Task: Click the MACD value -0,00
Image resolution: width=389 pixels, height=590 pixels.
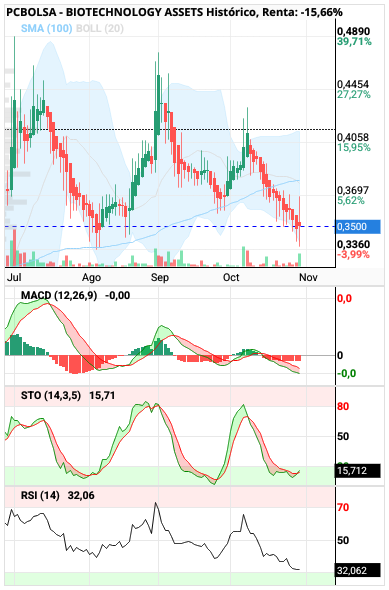Action: pos(117,295)
